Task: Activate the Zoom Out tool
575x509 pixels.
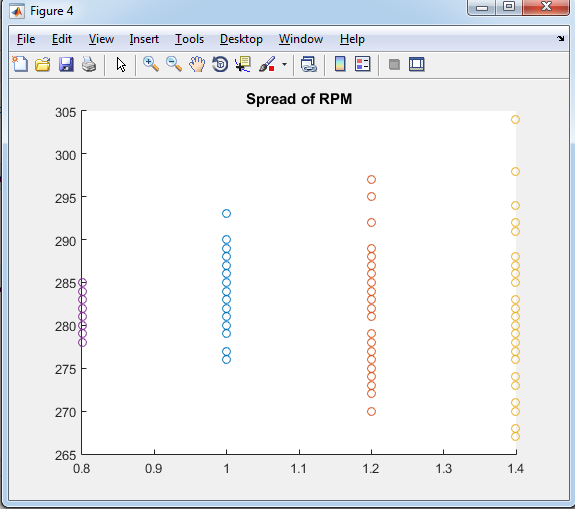Action: 174,64
